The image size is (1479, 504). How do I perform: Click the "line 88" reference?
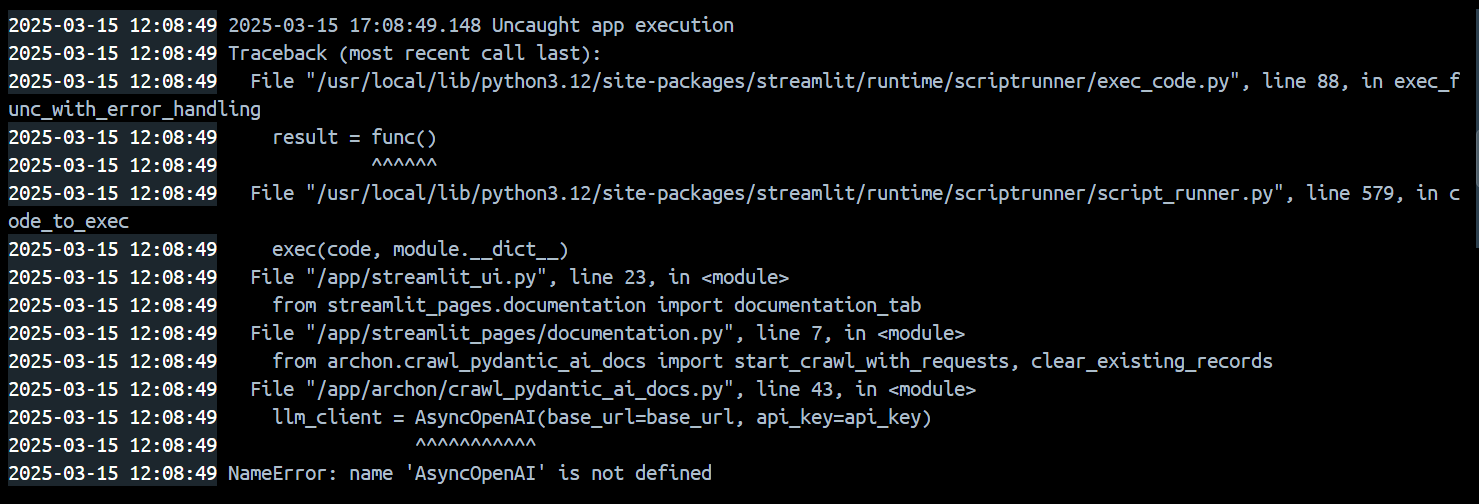click(x=1301, y=81)
